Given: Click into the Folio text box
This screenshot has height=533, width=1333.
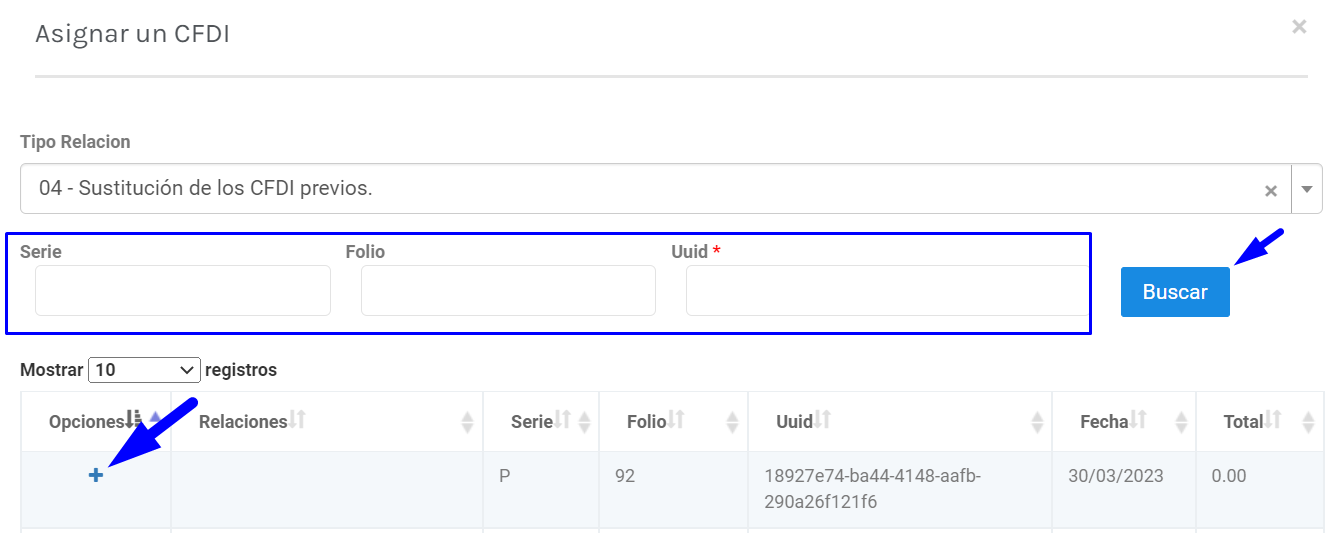Looking at the screenshot, I should (508, 291).
